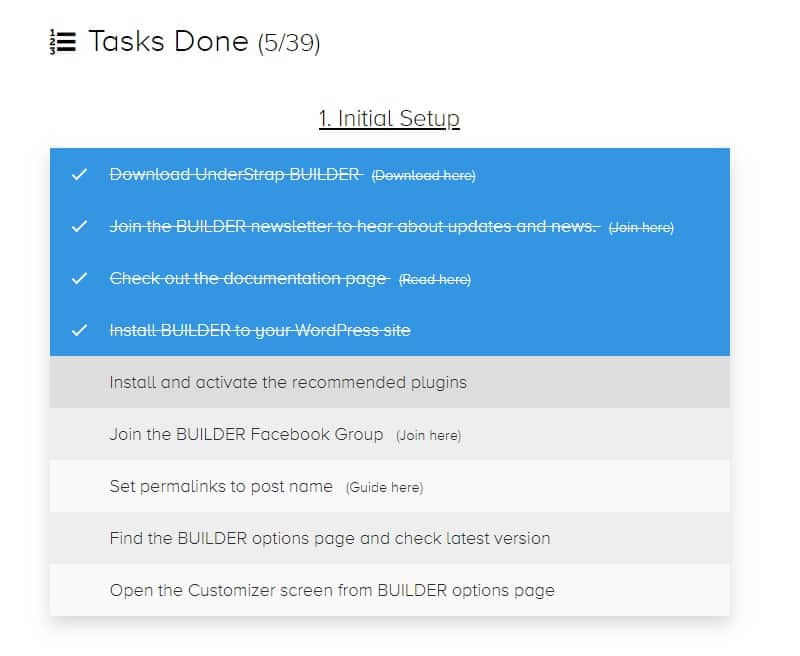800x656 pixels.
Task: Open the Facebook Group Join here link
Action: [428, 435]
